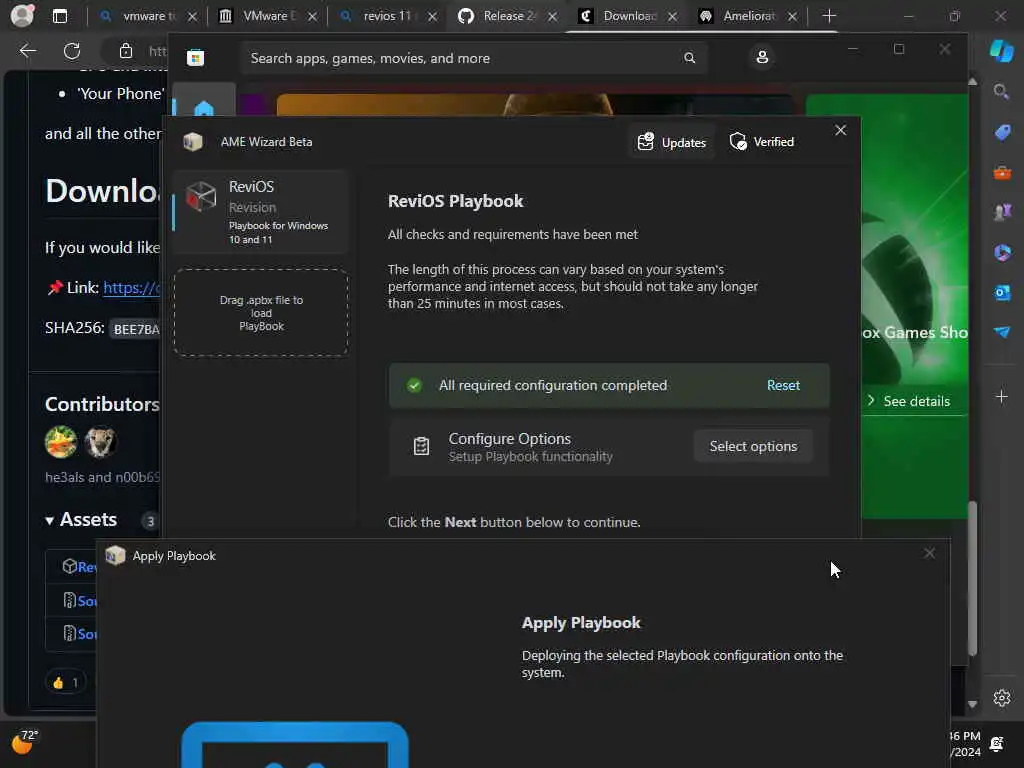Click the Edge sidebar paper plane icon

pyautogui.click(x=1002, y=332)
